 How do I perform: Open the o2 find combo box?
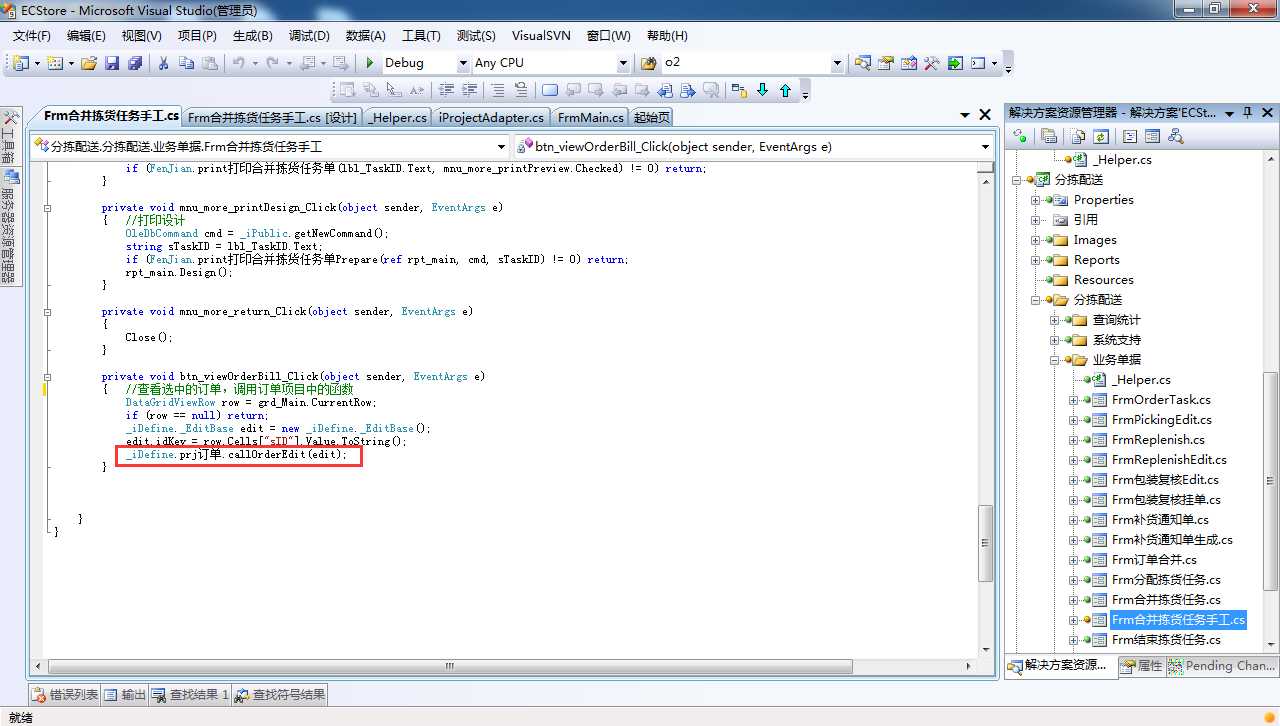[838, 63]
